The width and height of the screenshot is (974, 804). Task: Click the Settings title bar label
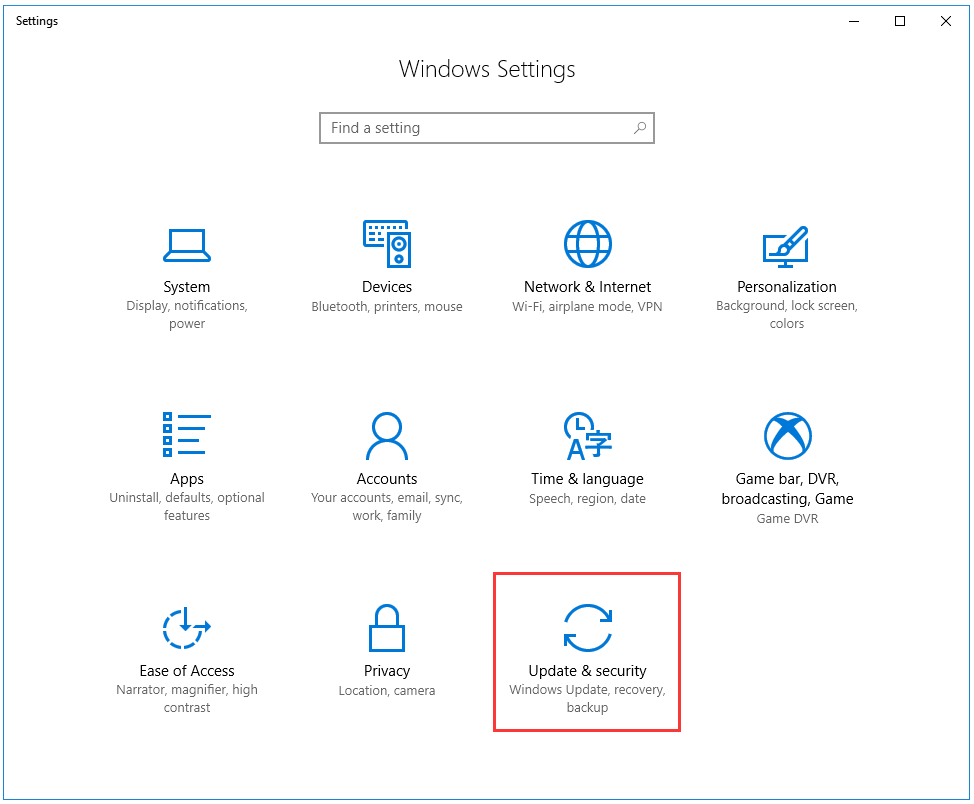click(x=36, y=20)
